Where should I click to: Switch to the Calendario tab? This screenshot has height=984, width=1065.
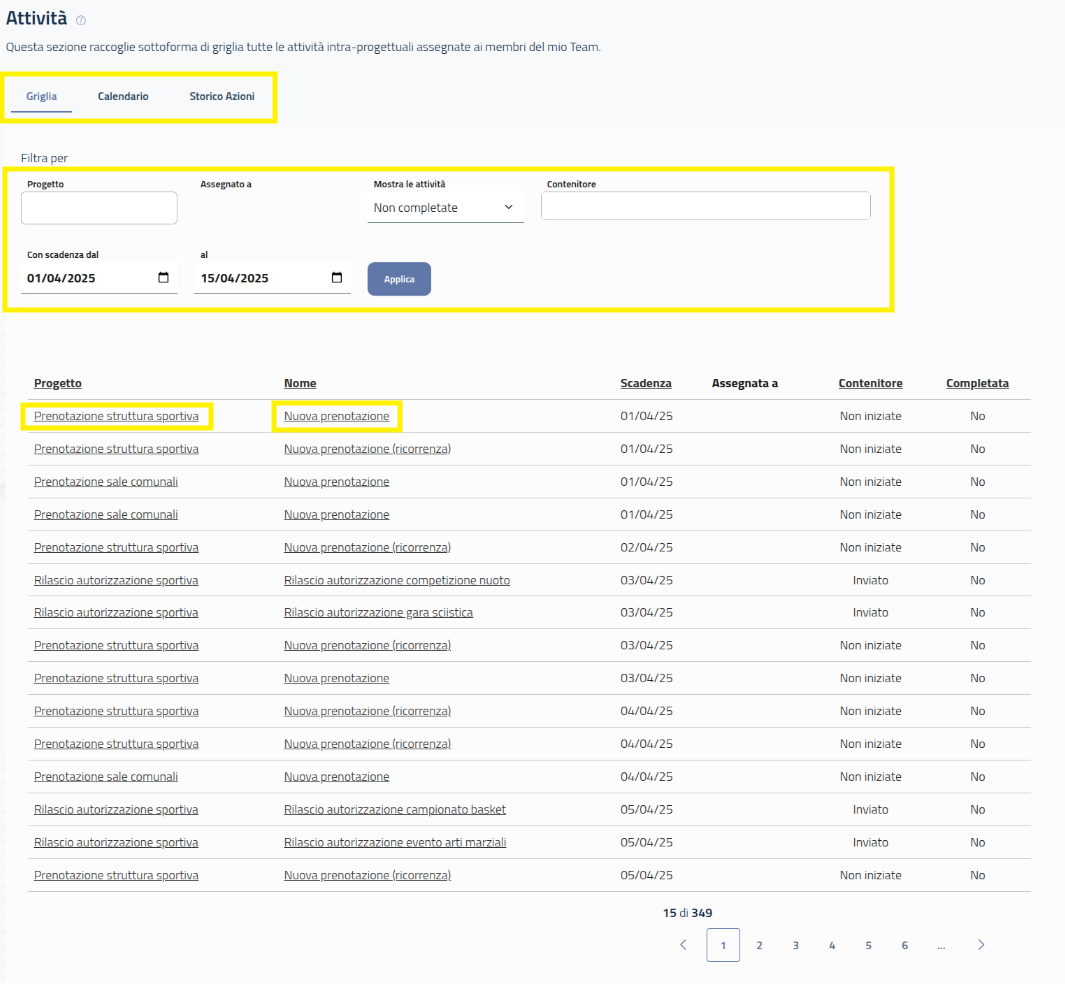[x=123, y=96]
